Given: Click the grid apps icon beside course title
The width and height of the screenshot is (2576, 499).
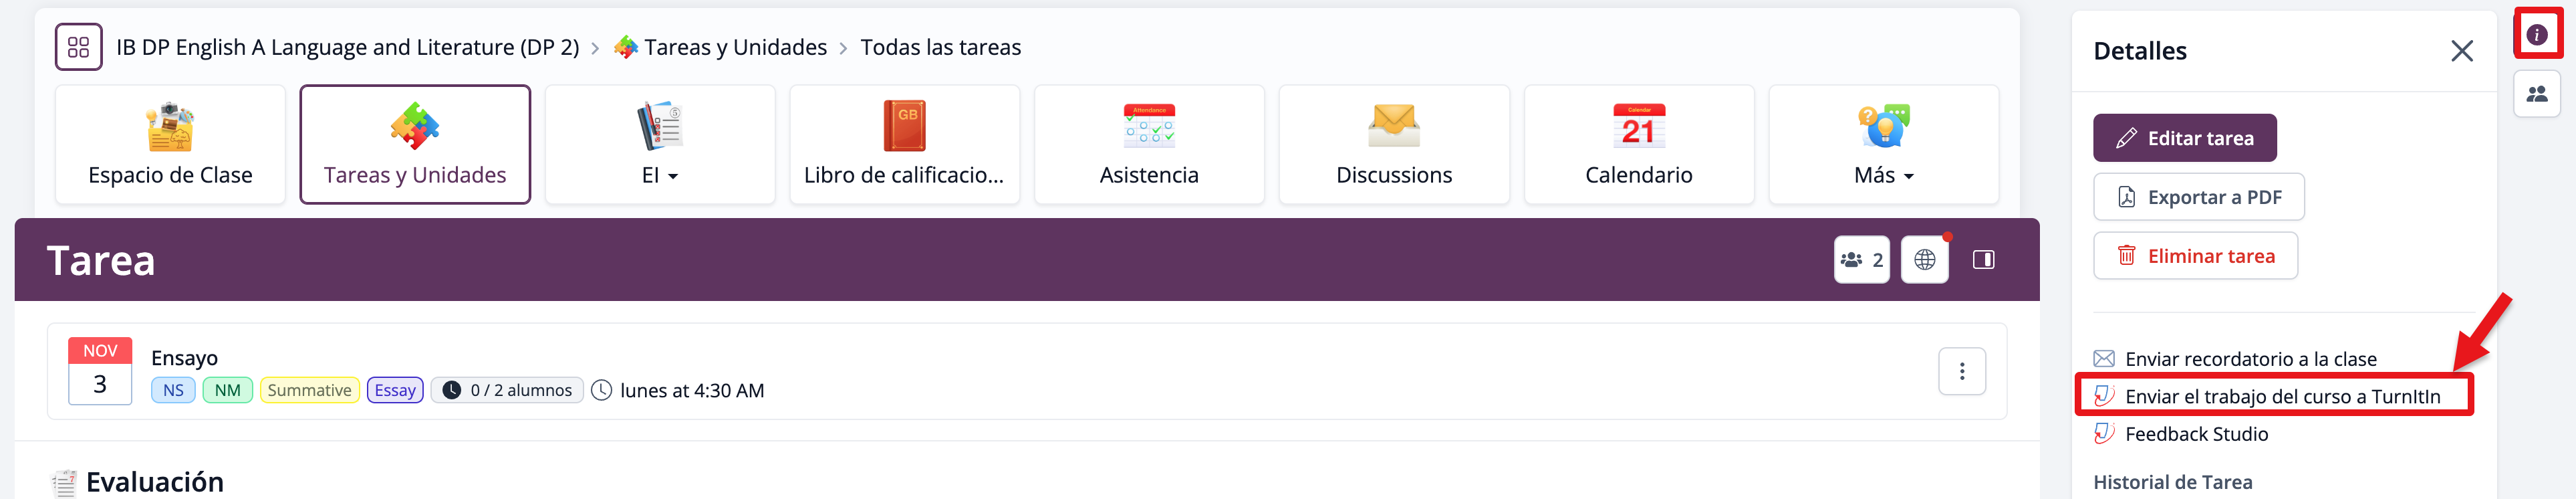Looking at the screenshot, I should coord(78,47).
